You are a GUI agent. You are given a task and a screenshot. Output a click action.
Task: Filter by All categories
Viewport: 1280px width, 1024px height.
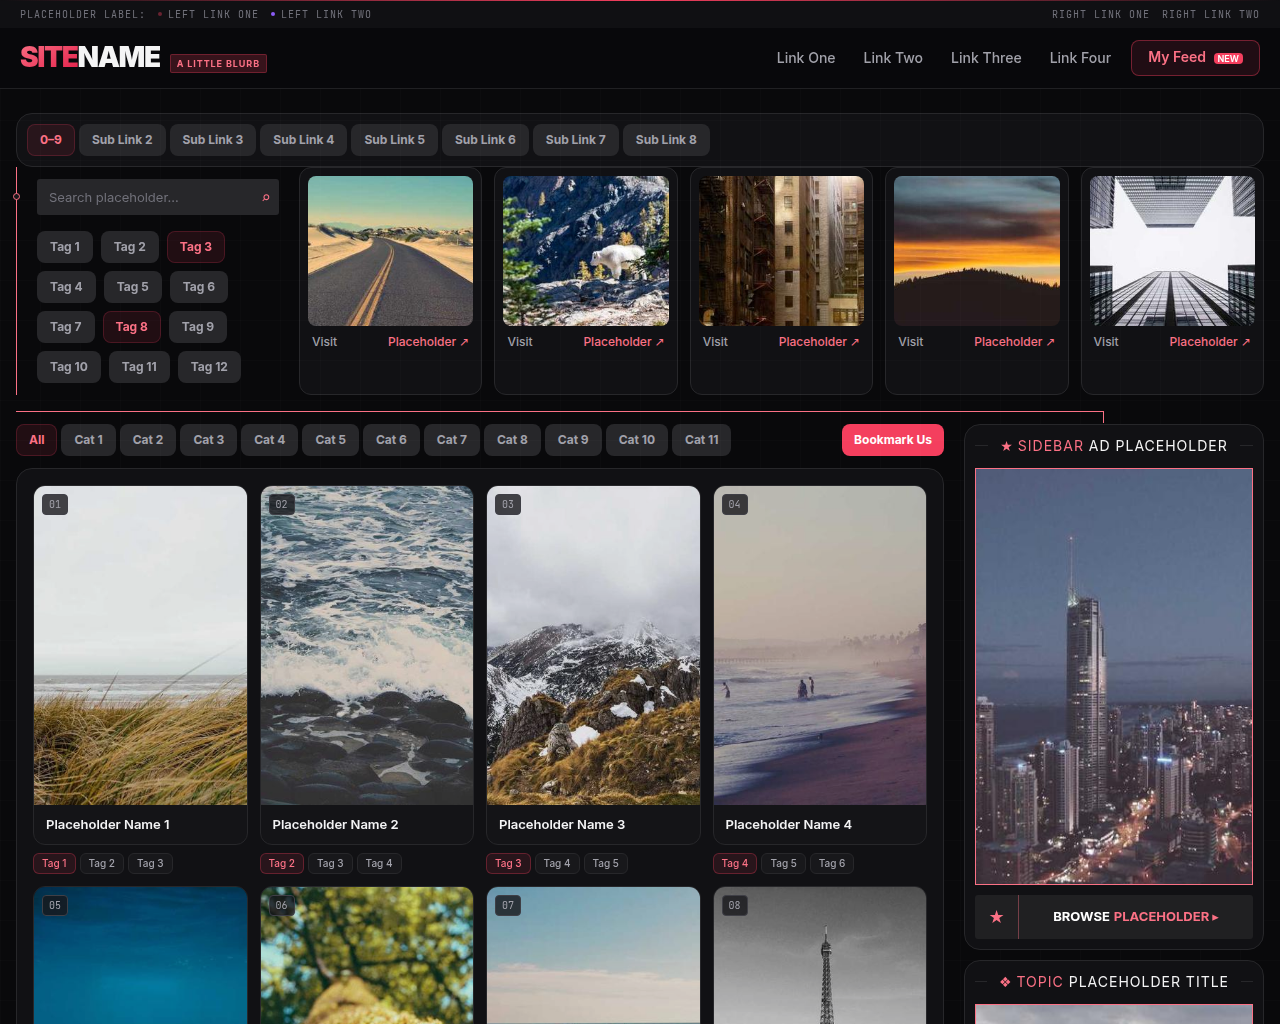tap(37, 440)
